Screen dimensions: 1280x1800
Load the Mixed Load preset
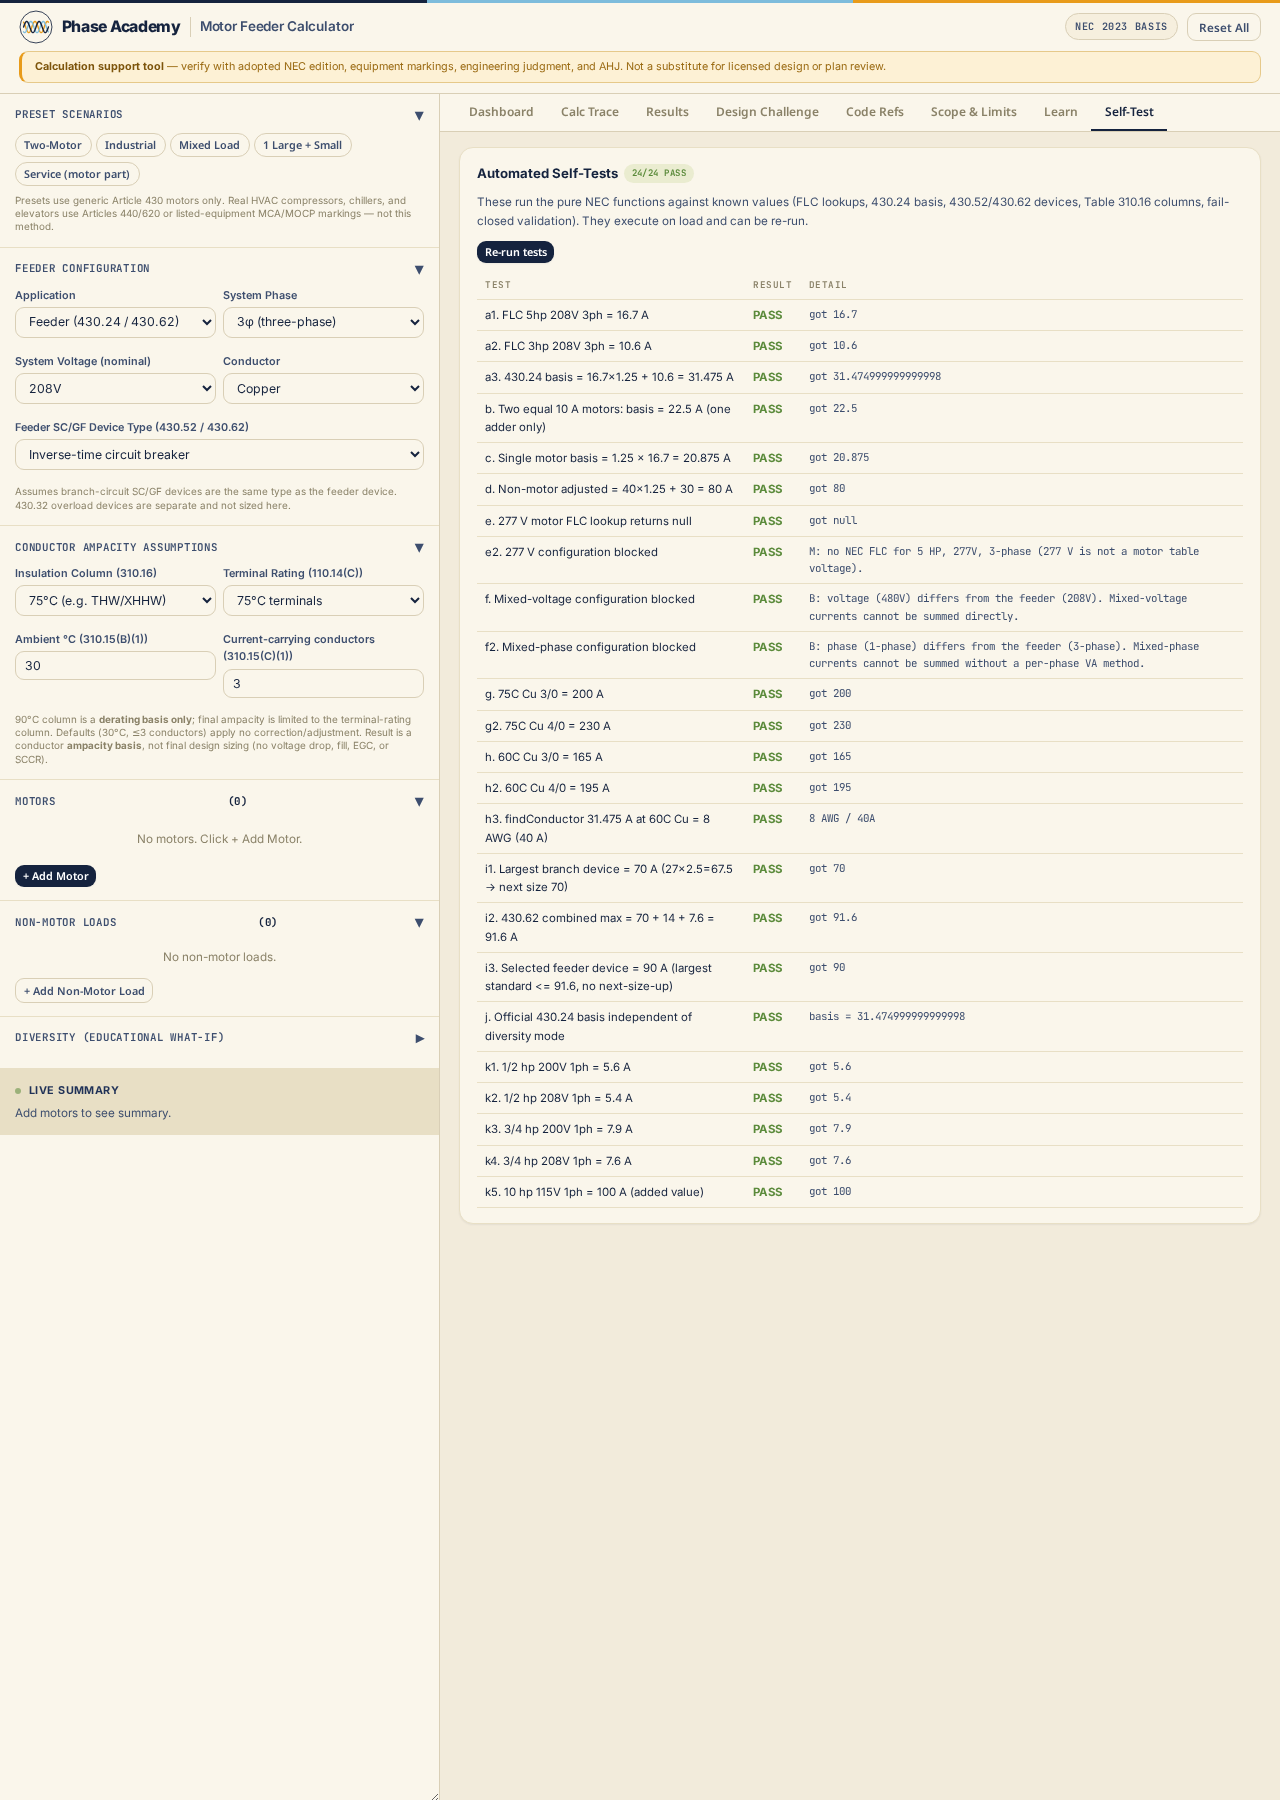click(x=209, y=145)
